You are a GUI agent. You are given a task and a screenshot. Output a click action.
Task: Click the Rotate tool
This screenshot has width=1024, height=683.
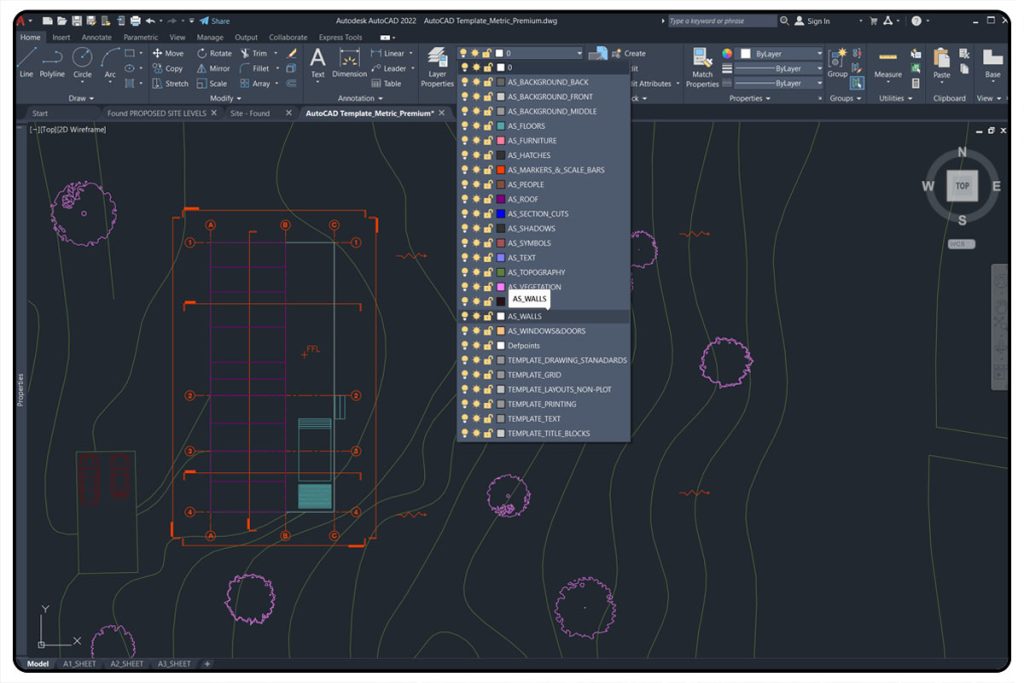[x=215, y=54]
